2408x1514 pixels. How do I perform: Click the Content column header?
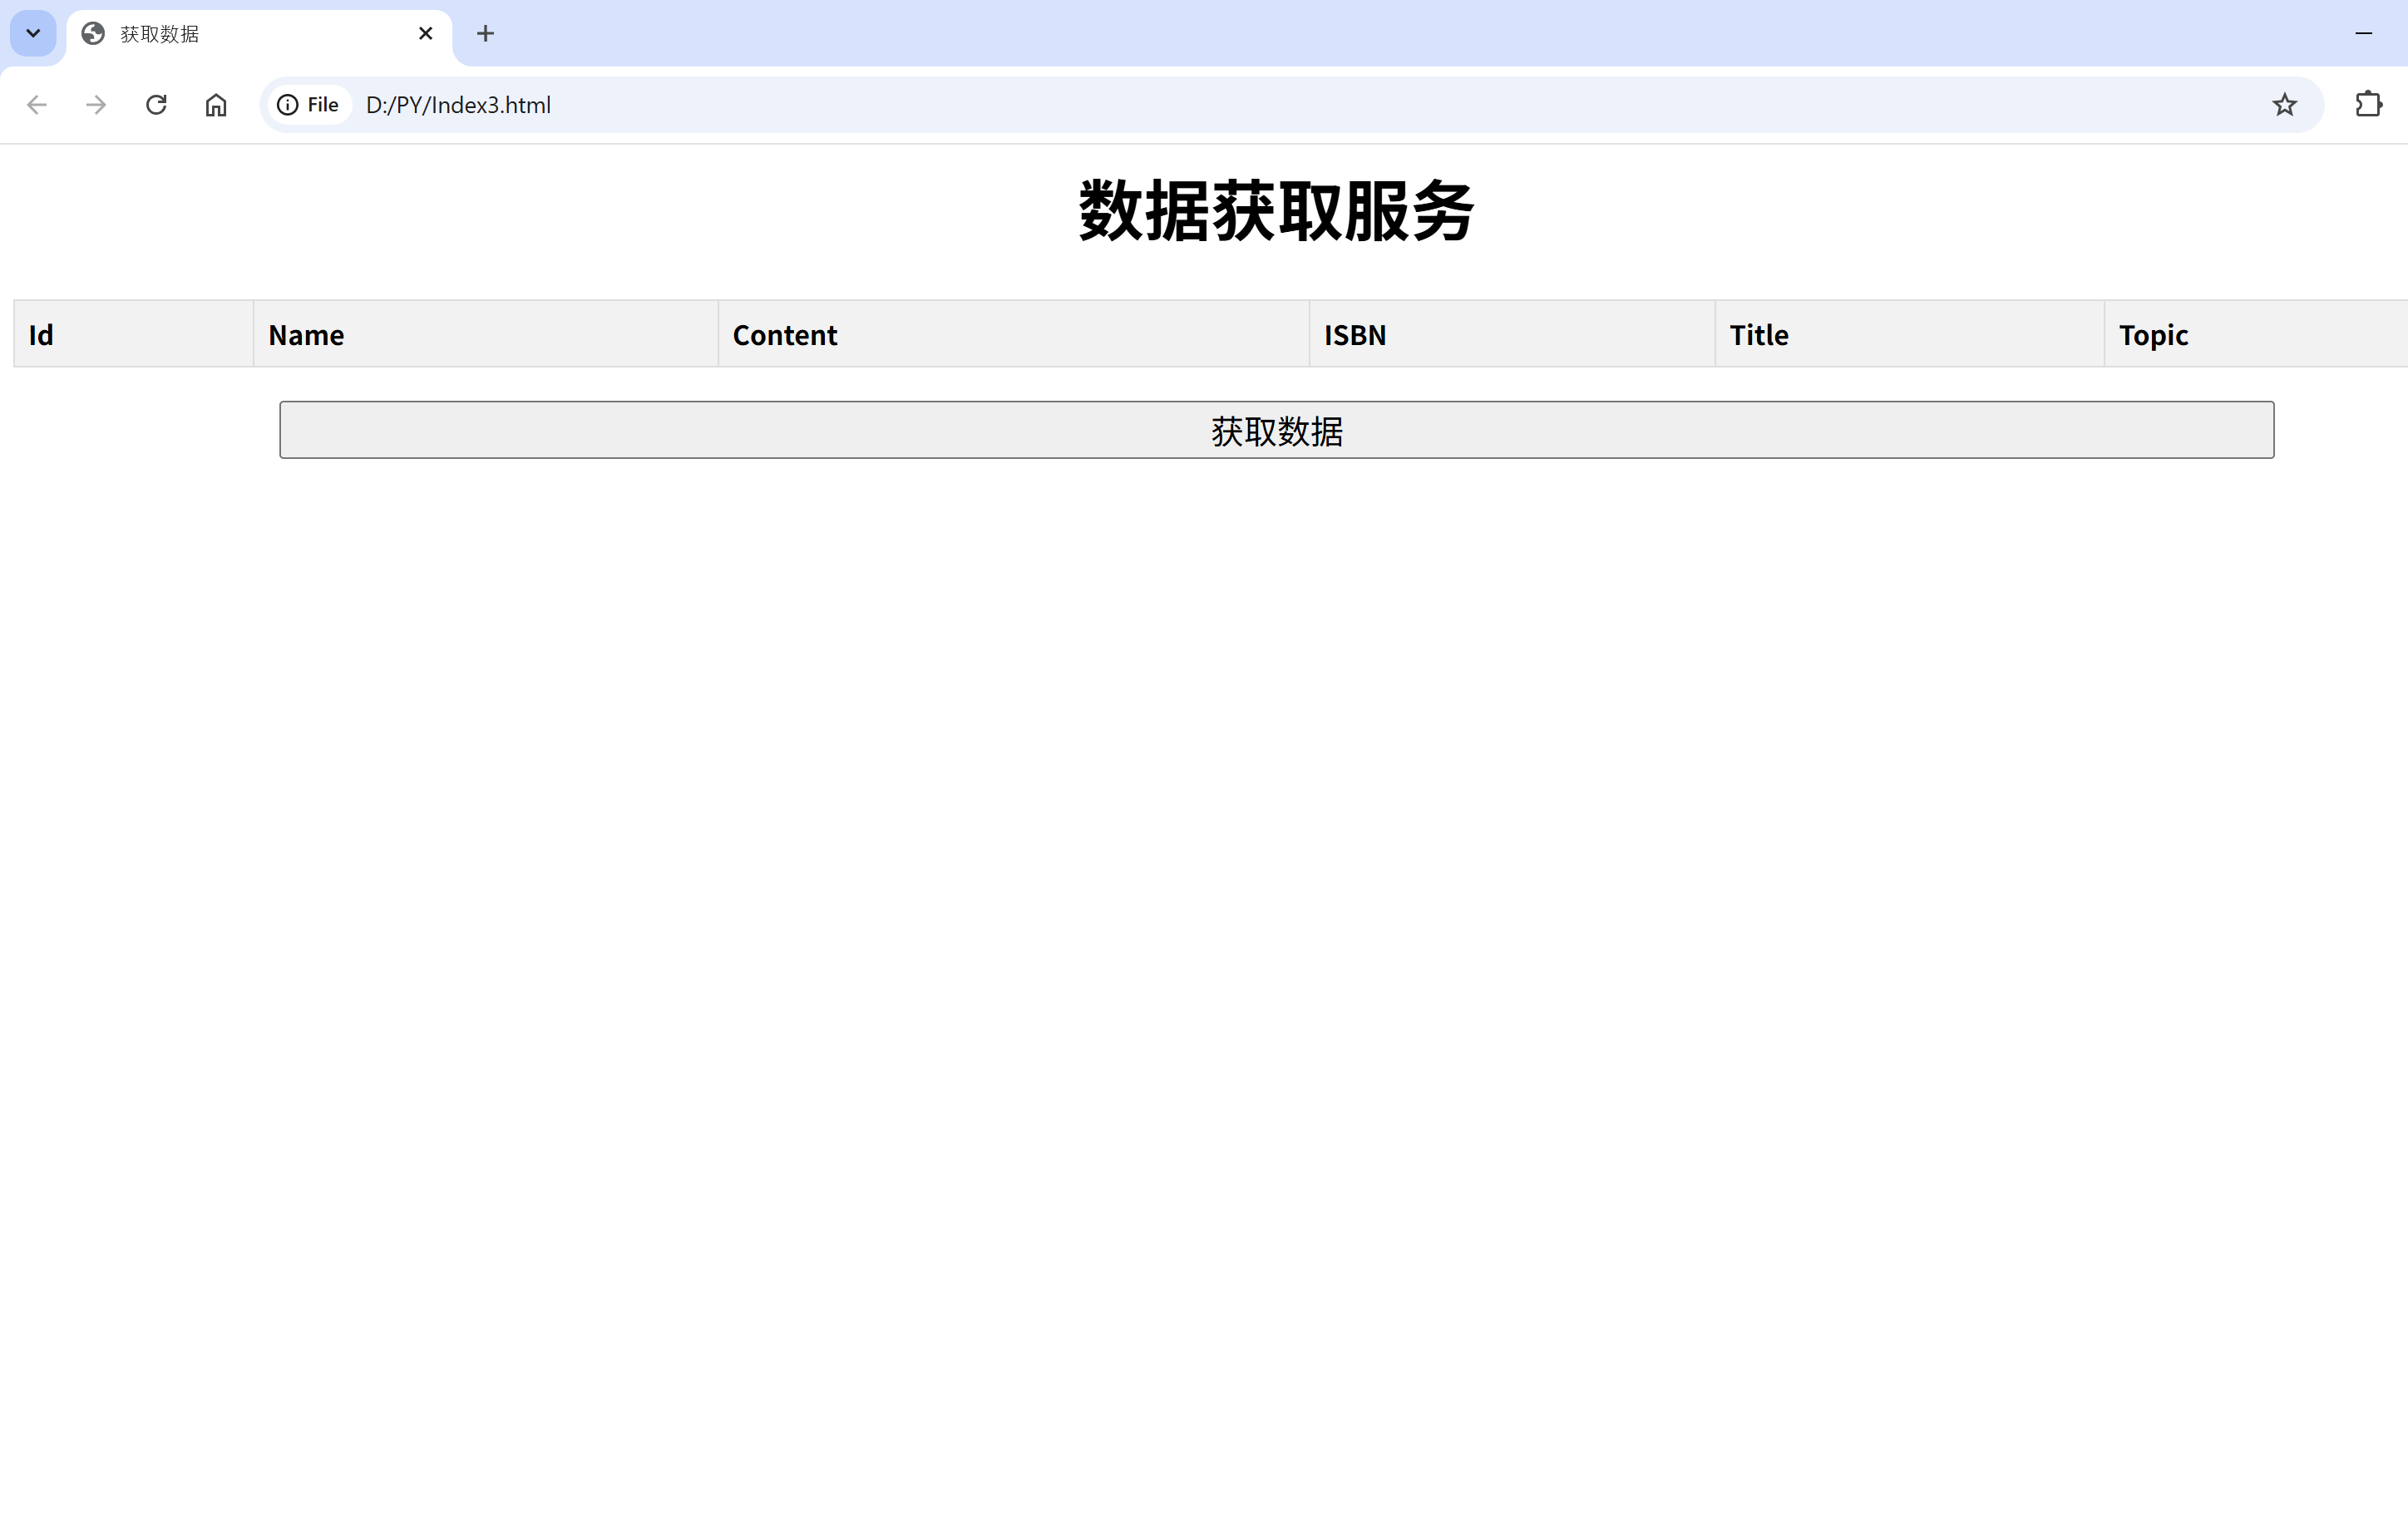point(785,335)
